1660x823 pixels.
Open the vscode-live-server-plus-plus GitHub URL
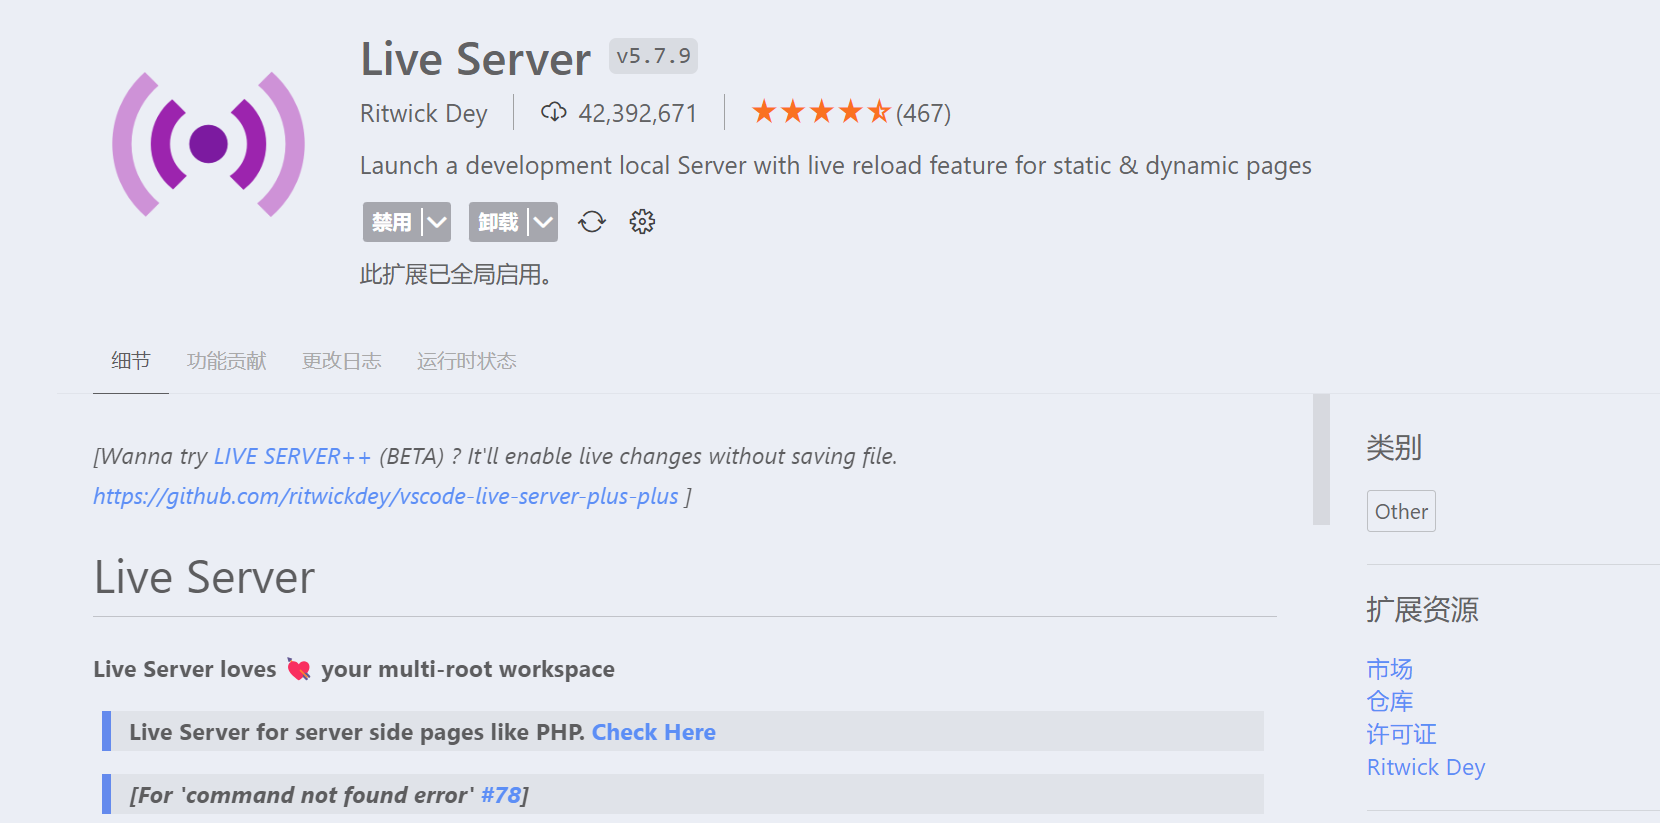[386, 497]
